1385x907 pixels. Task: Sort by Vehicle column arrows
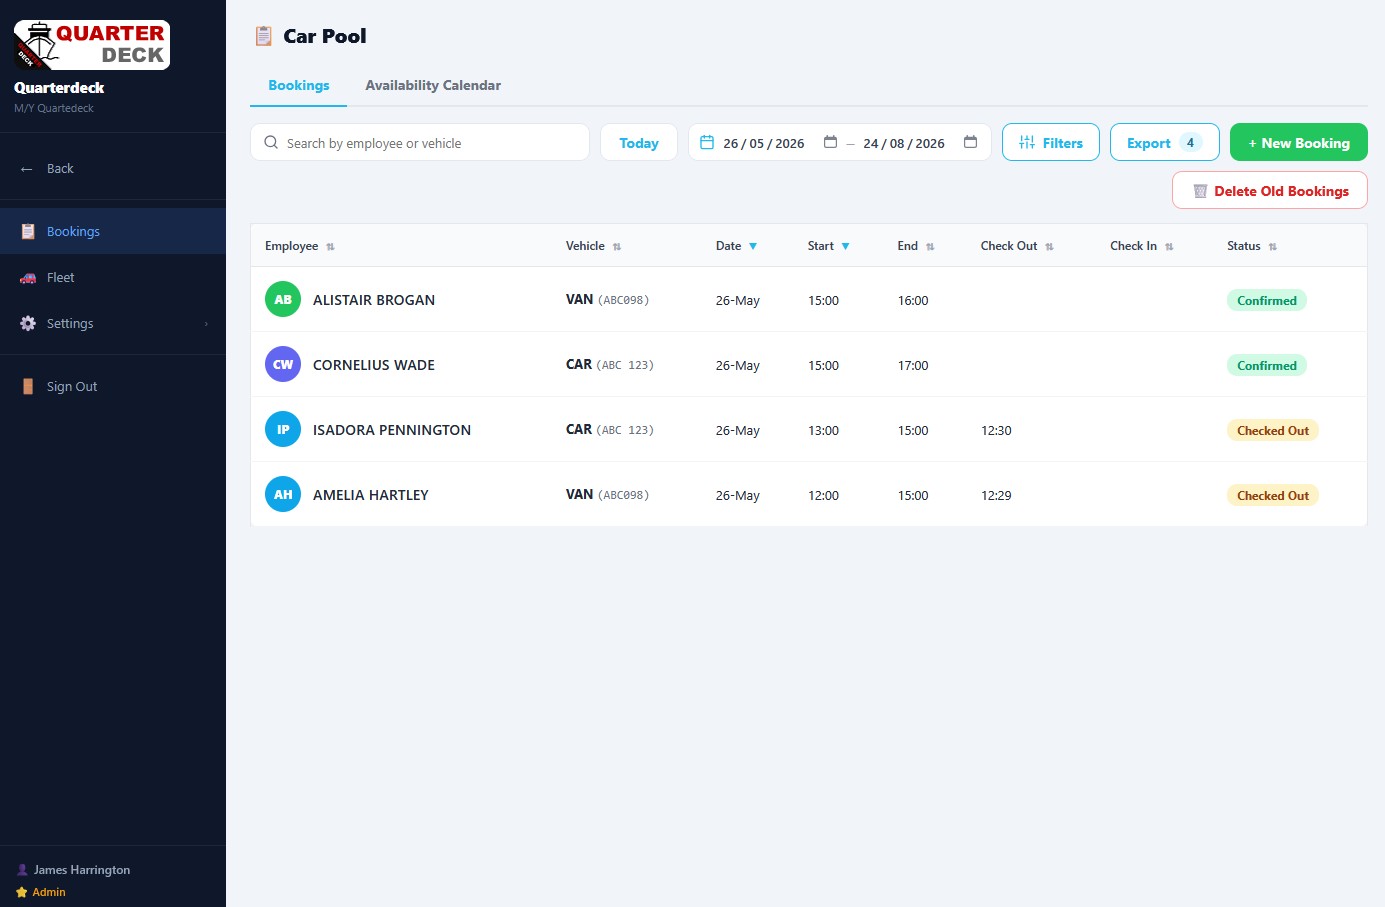tap(617, 247)
